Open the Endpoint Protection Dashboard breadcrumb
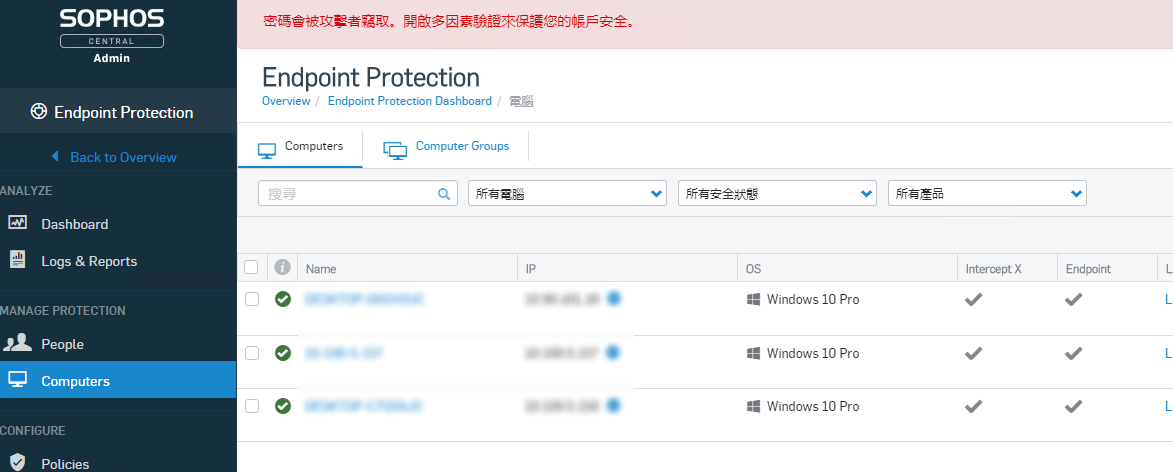 click(409, 101)
